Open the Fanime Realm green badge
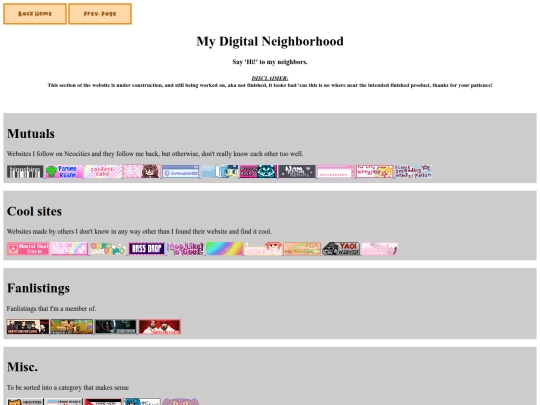 click(x=64, y=172)
